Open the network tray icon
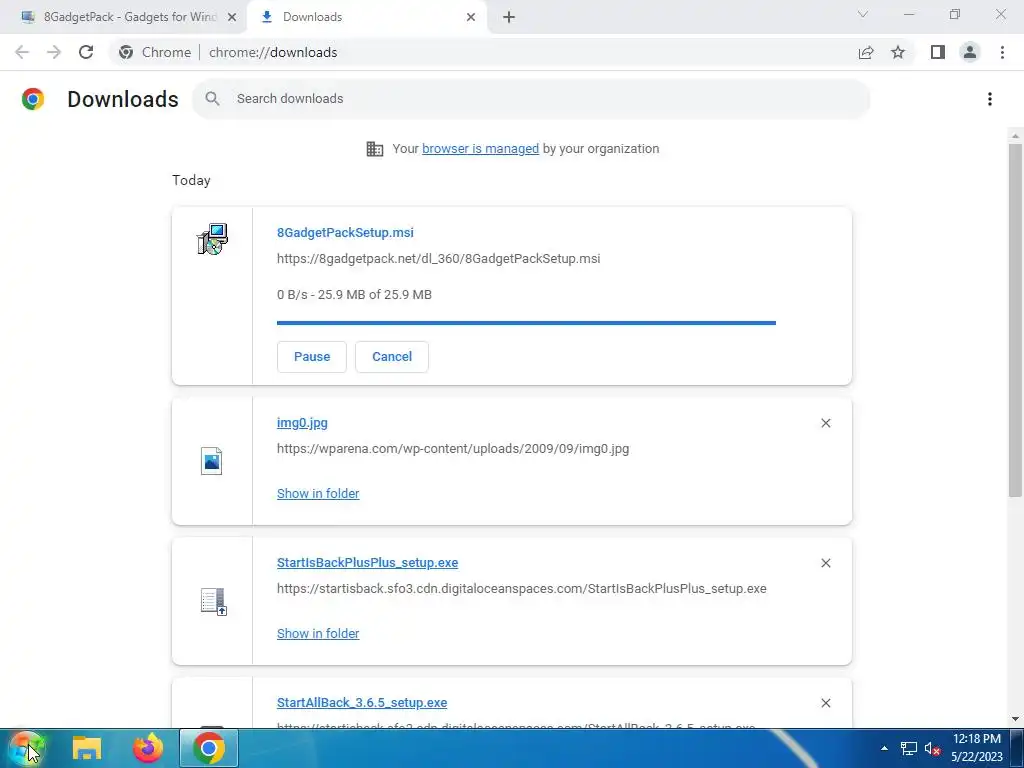 (908, 748)
